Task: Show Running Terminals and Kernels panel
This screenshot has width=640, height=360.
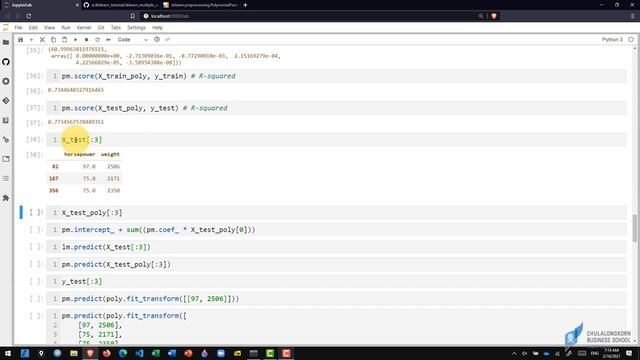Action: [x=6, y=81]
